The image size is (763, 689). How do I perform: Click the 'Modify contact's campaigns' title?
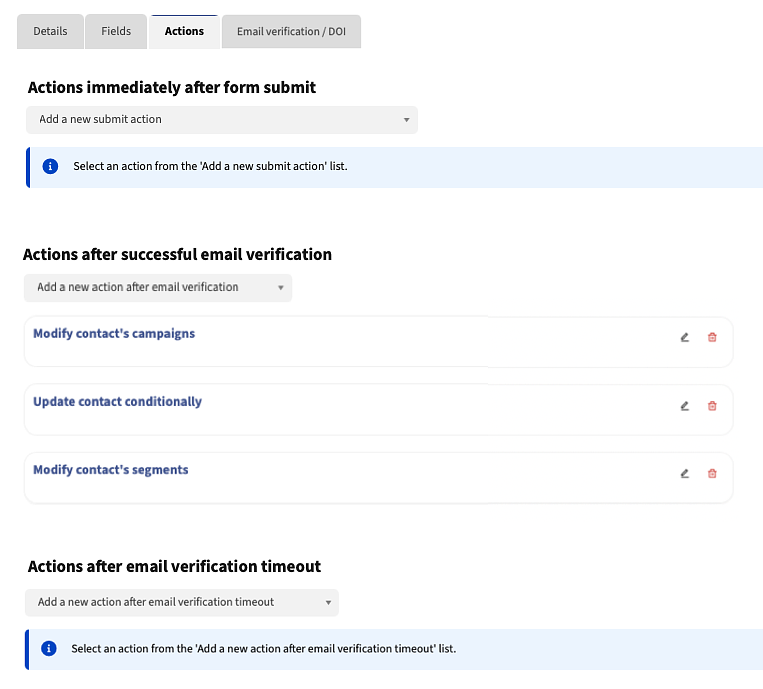click(114, 334)
